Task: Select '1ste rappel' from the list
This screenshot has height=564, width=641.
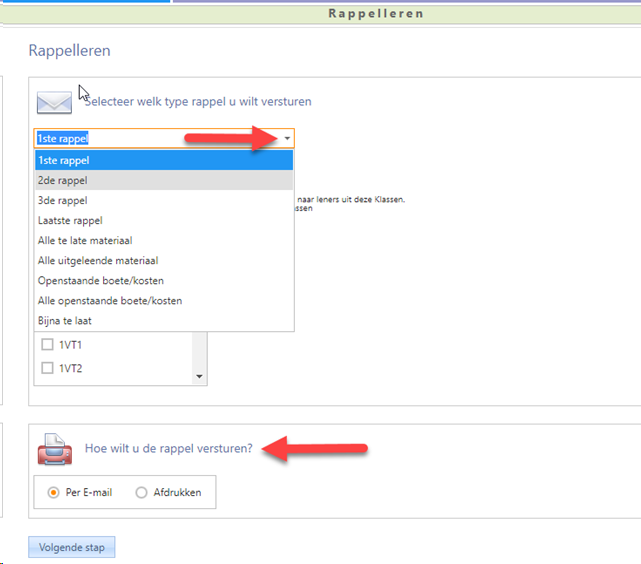Action: (63, 161)
